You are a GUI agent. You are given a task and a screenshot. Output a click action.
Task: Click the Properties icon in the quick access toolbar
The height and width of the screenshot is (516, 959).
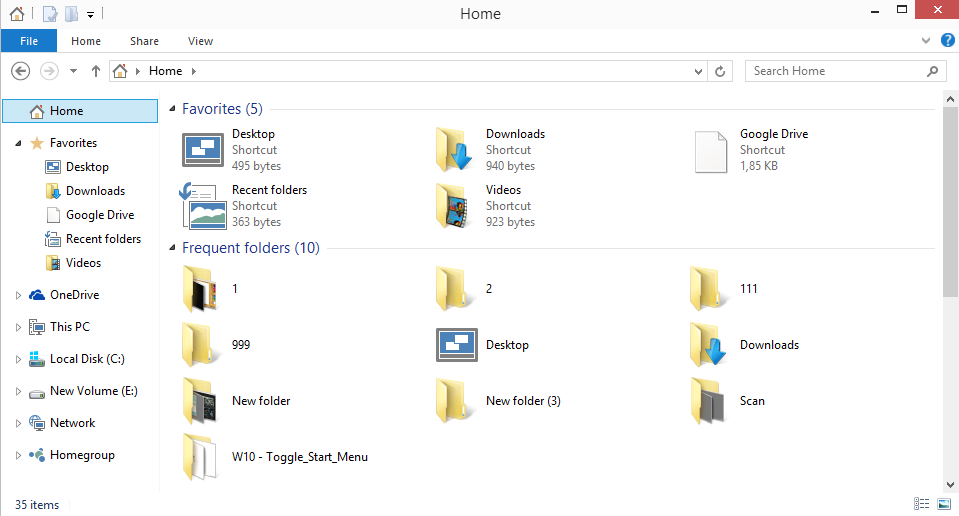click(50, 13)
